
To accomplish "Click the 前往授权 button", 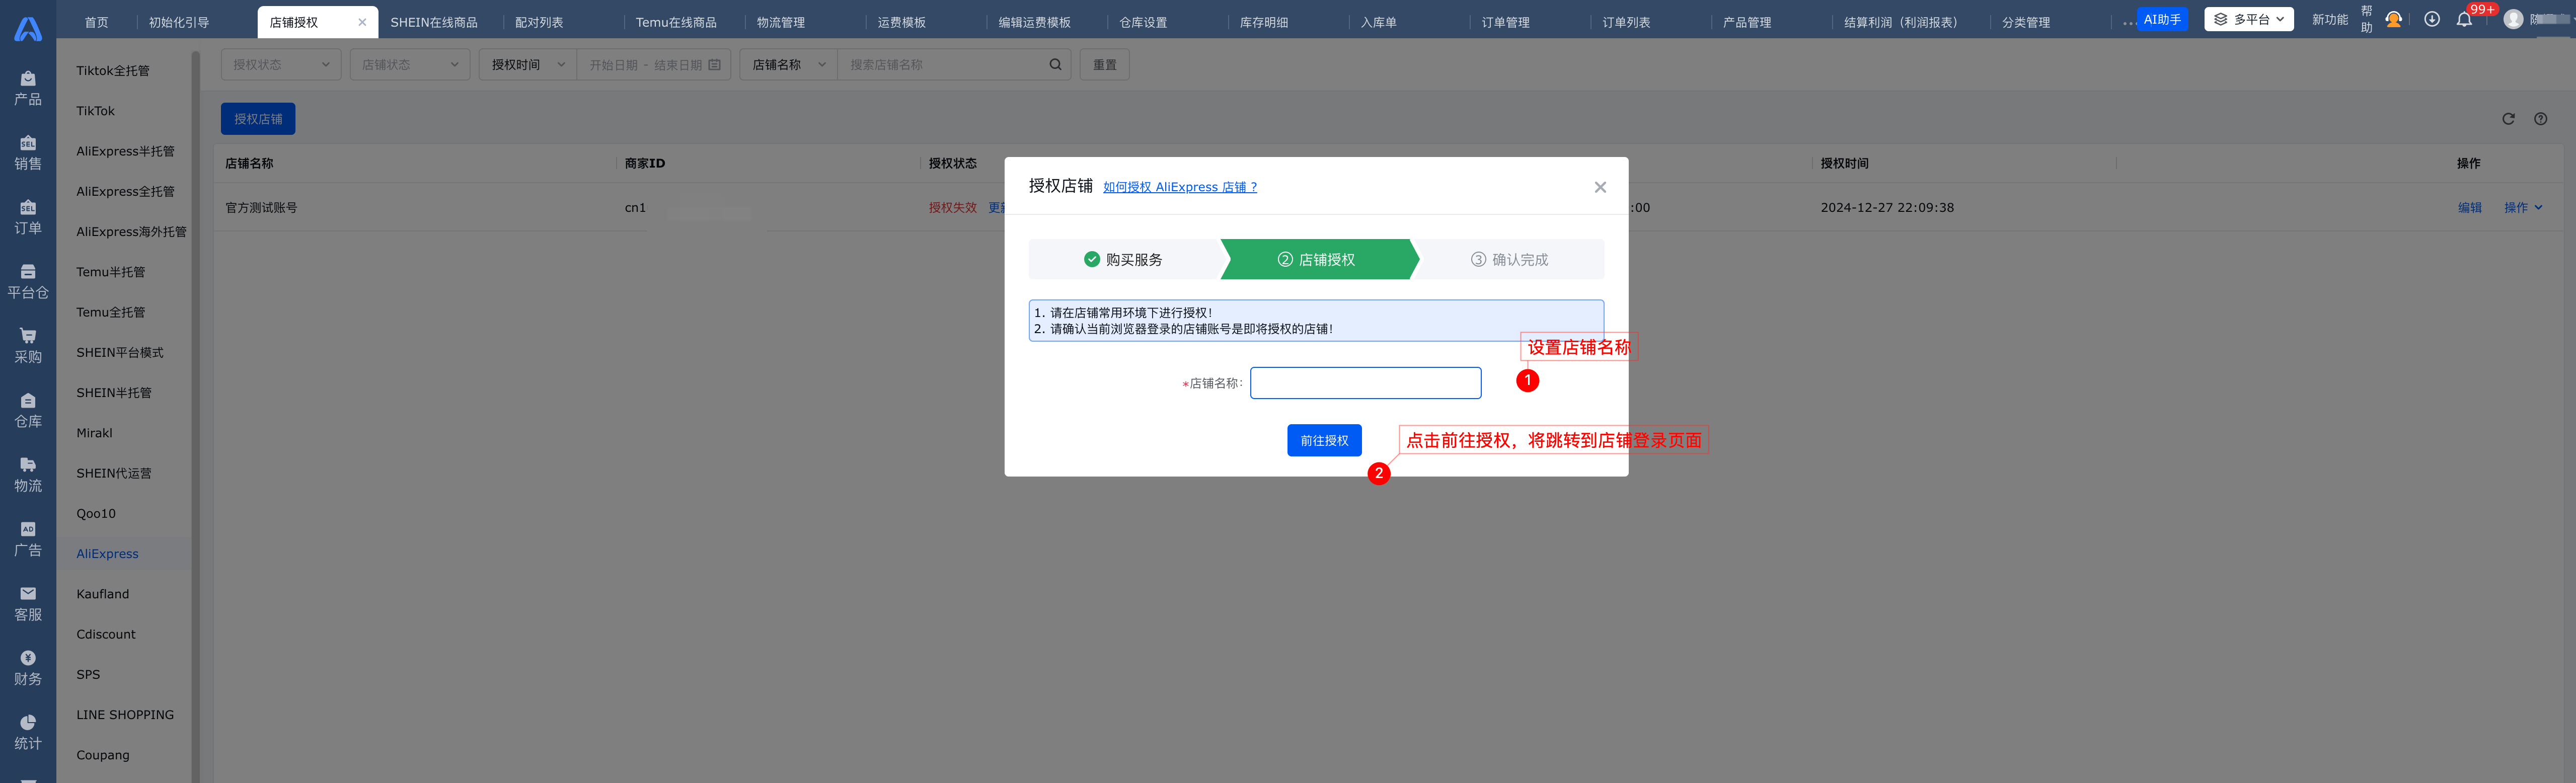I will pyautogui.click(x=1324, y=441).
